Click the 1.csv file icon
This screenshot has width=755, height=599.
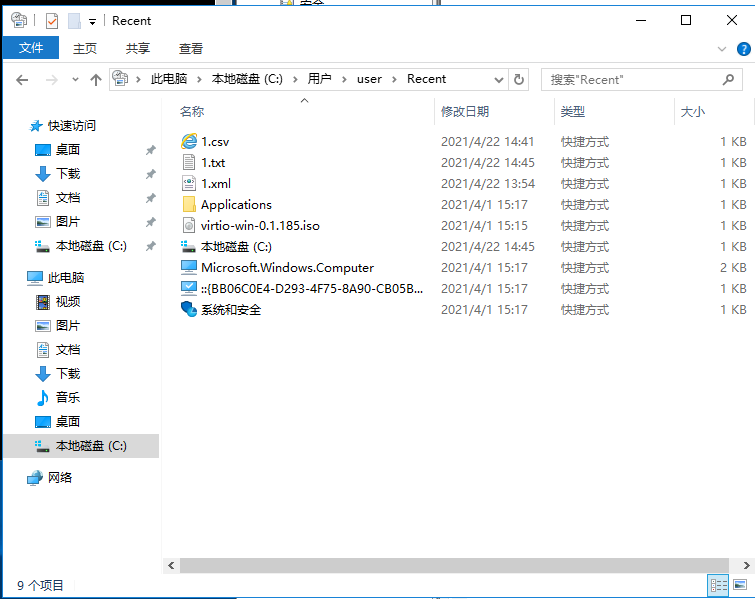pos(189,142)
